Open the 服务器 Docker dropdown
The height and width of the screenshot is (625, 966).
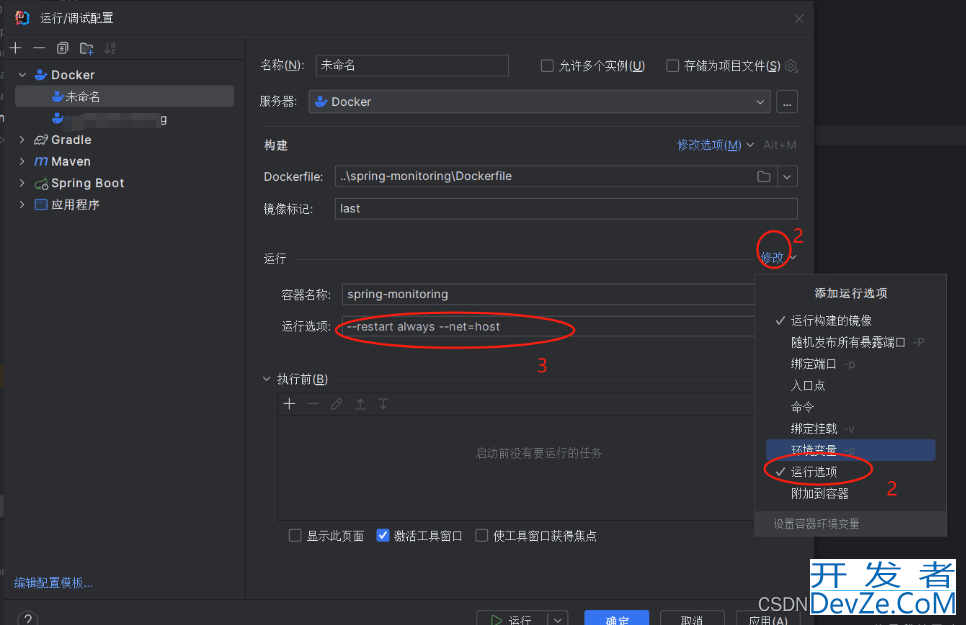click(x=540, y=102)
